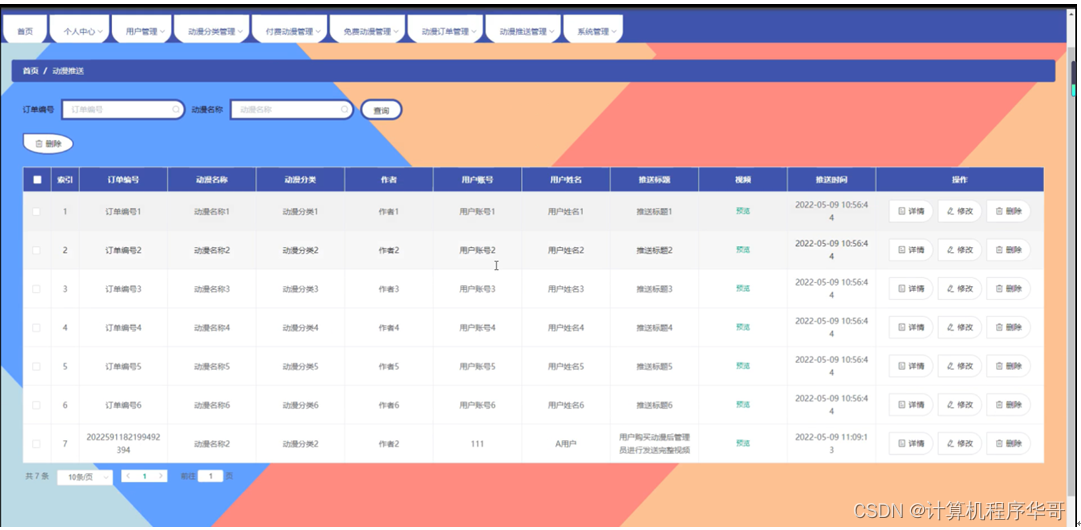Screen dimensions: 1081x530
Task: Click the 推送时间 column header
Action: [x=831, y=179]
